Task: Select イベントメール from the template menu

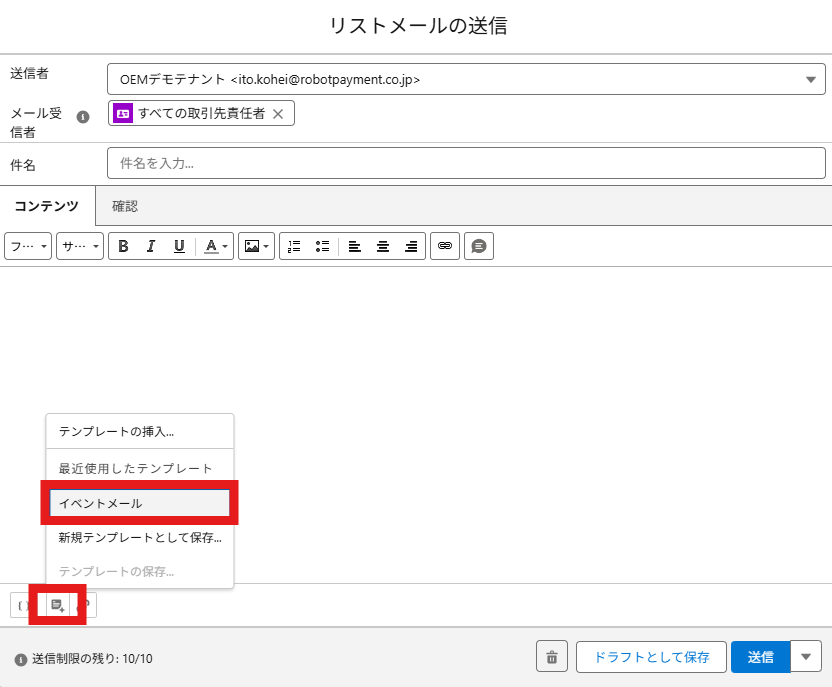Action: click(139, 503)
